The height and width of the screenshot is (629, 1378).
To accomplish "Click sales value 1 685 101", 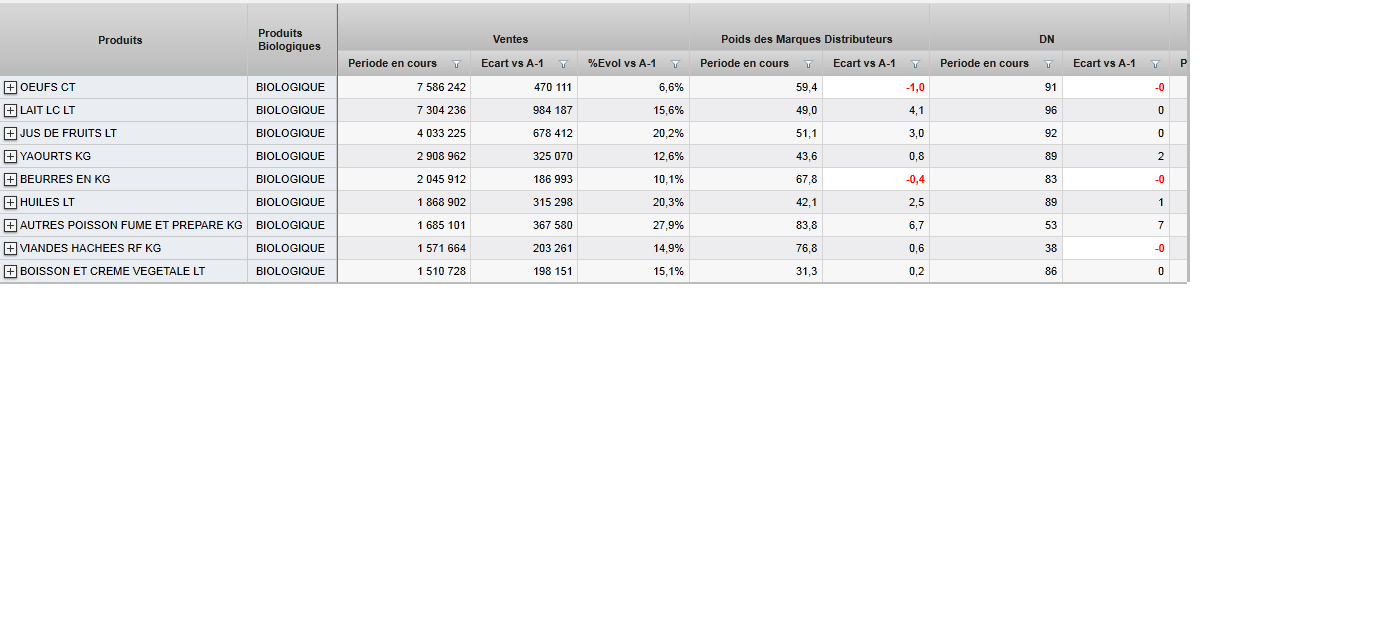I will 441,226.
